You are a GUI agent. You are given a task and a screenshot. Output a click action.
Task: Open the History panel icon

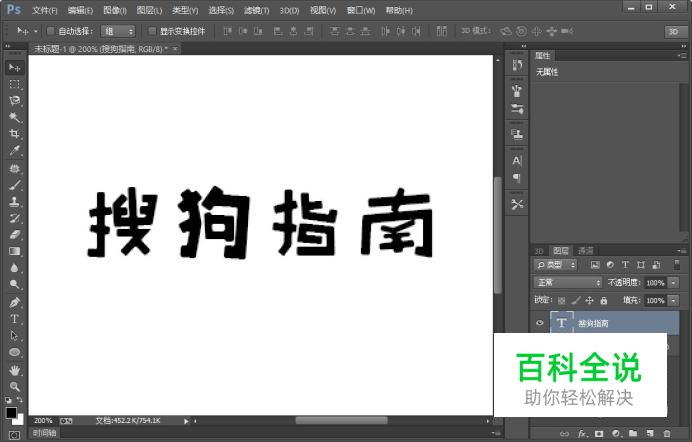pyautogui.click(x=517, y=65)
